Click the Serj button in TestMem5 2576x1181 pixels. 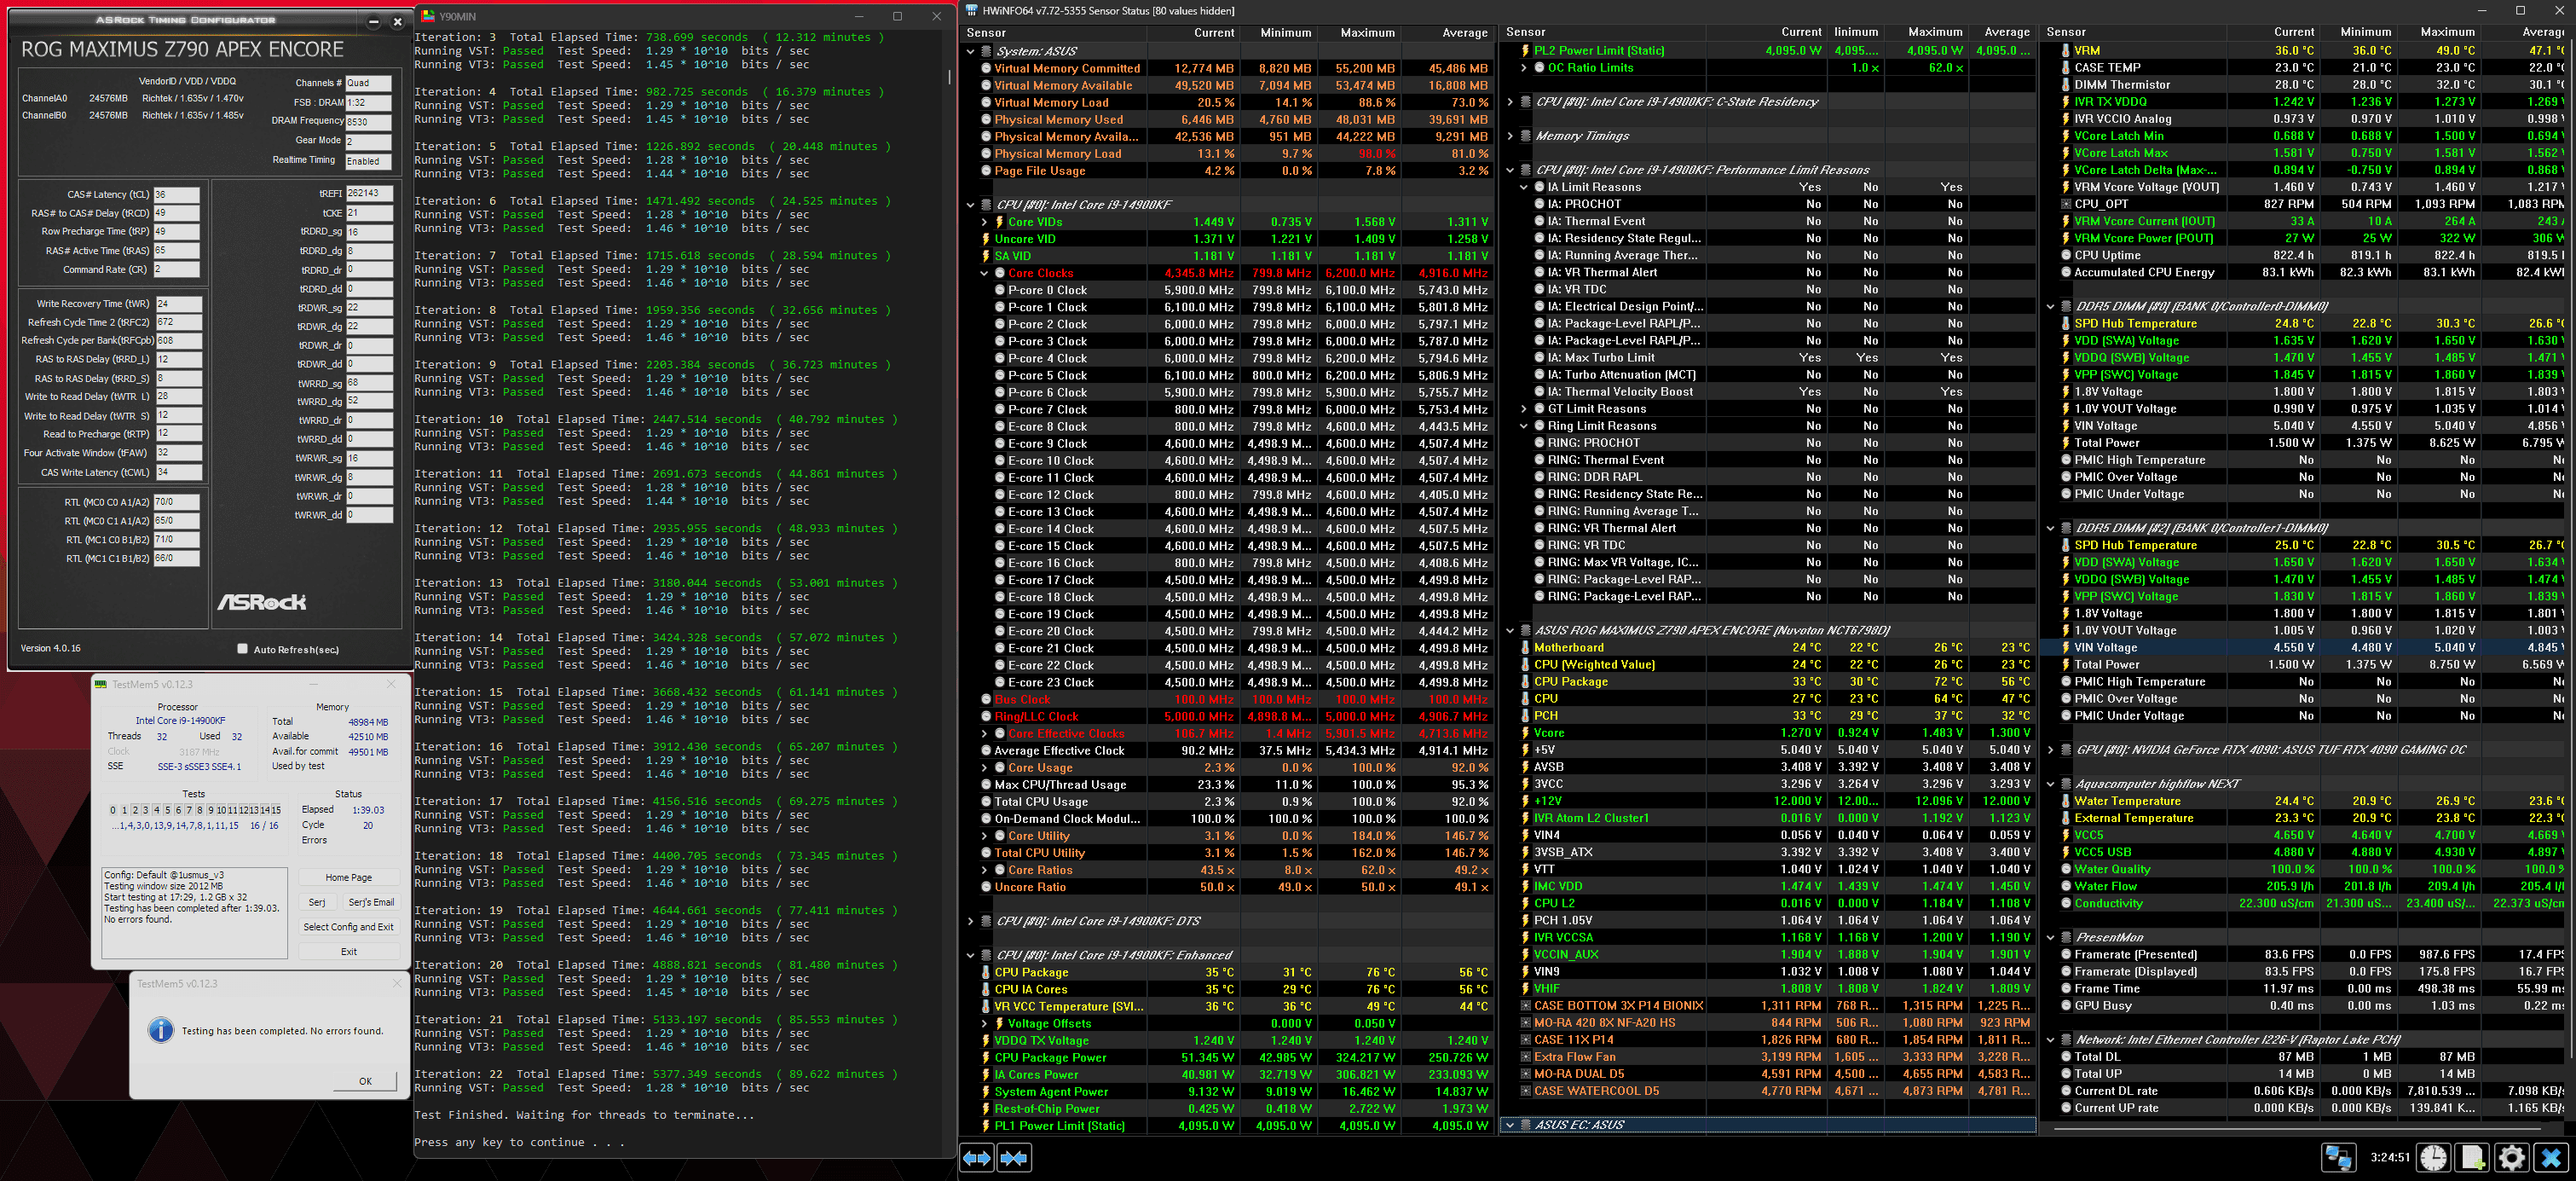[317, 902]
